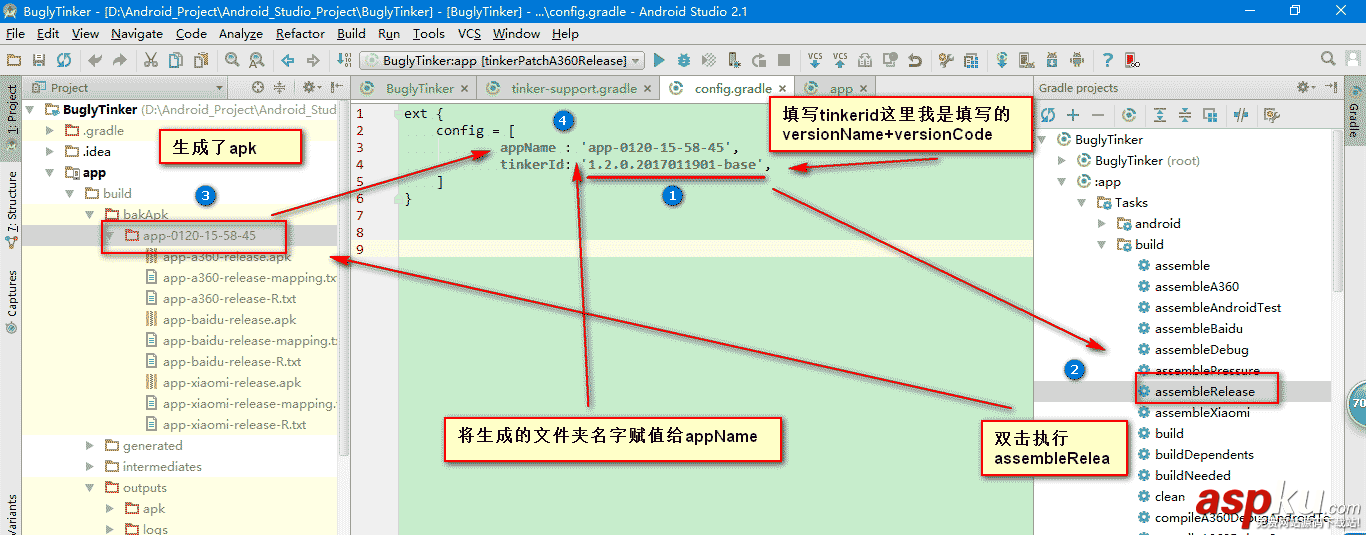Viewport: 1366px width, 535px height.
Task: Switch to the app editor tab
Action: (x=833, y=88)
